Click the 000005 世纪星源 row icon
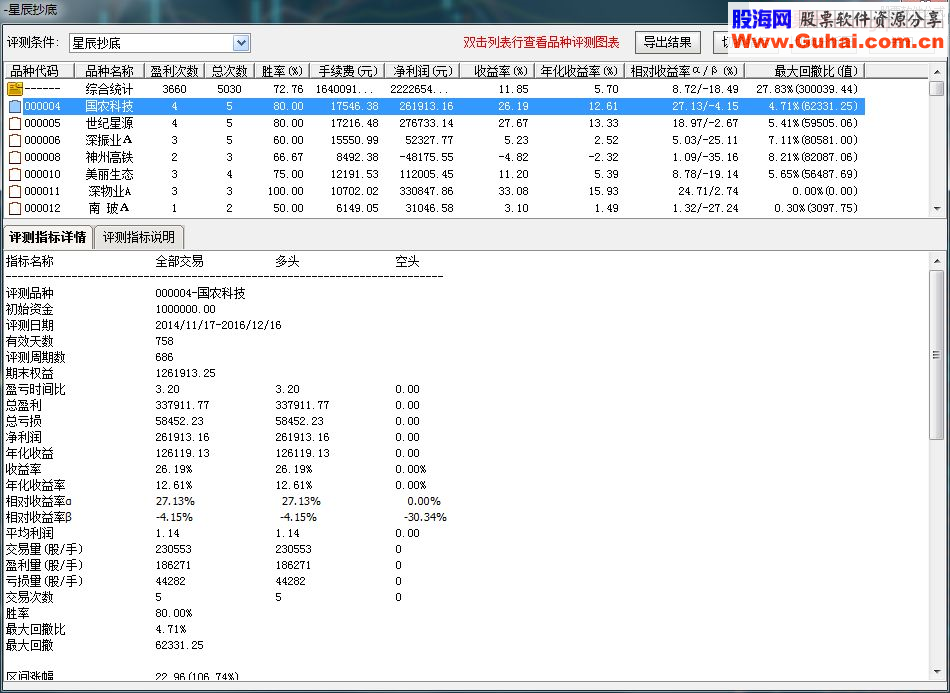 coord(15,124)
